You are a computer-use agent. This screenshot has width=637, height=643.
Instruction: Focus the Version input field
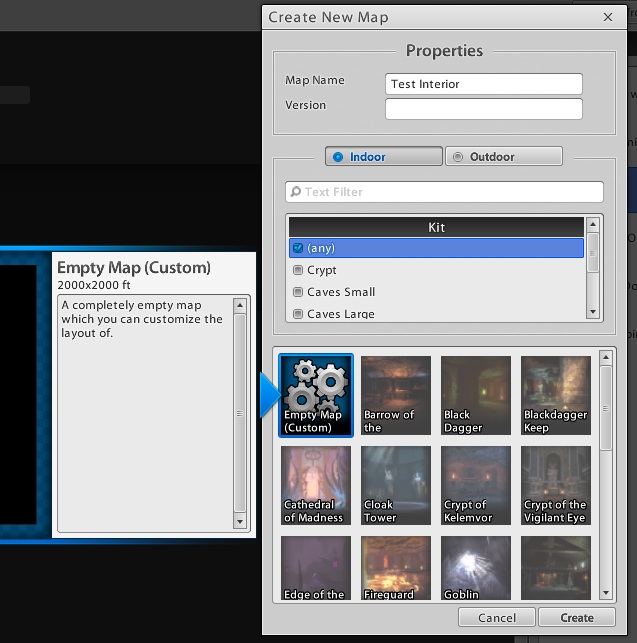click(x=484, y=109)
